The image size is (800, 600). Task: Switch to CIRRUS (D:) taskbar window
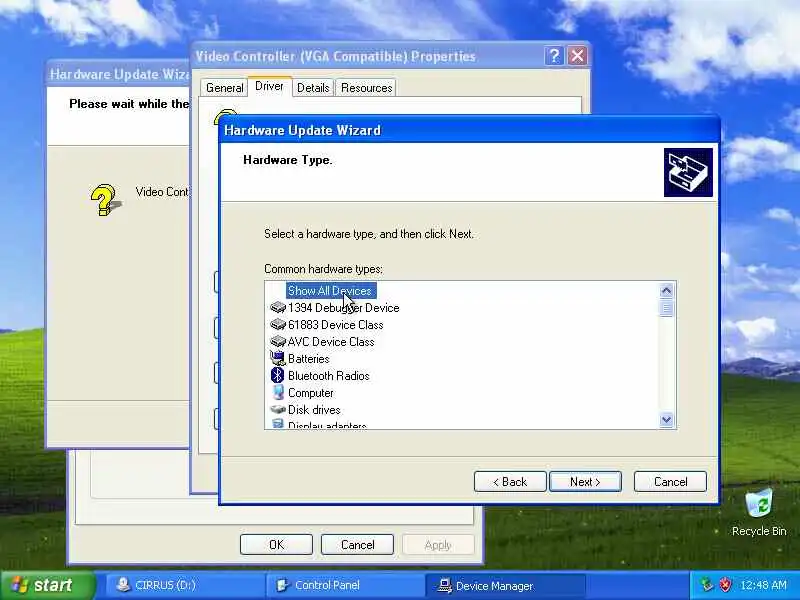coord(184,585)
